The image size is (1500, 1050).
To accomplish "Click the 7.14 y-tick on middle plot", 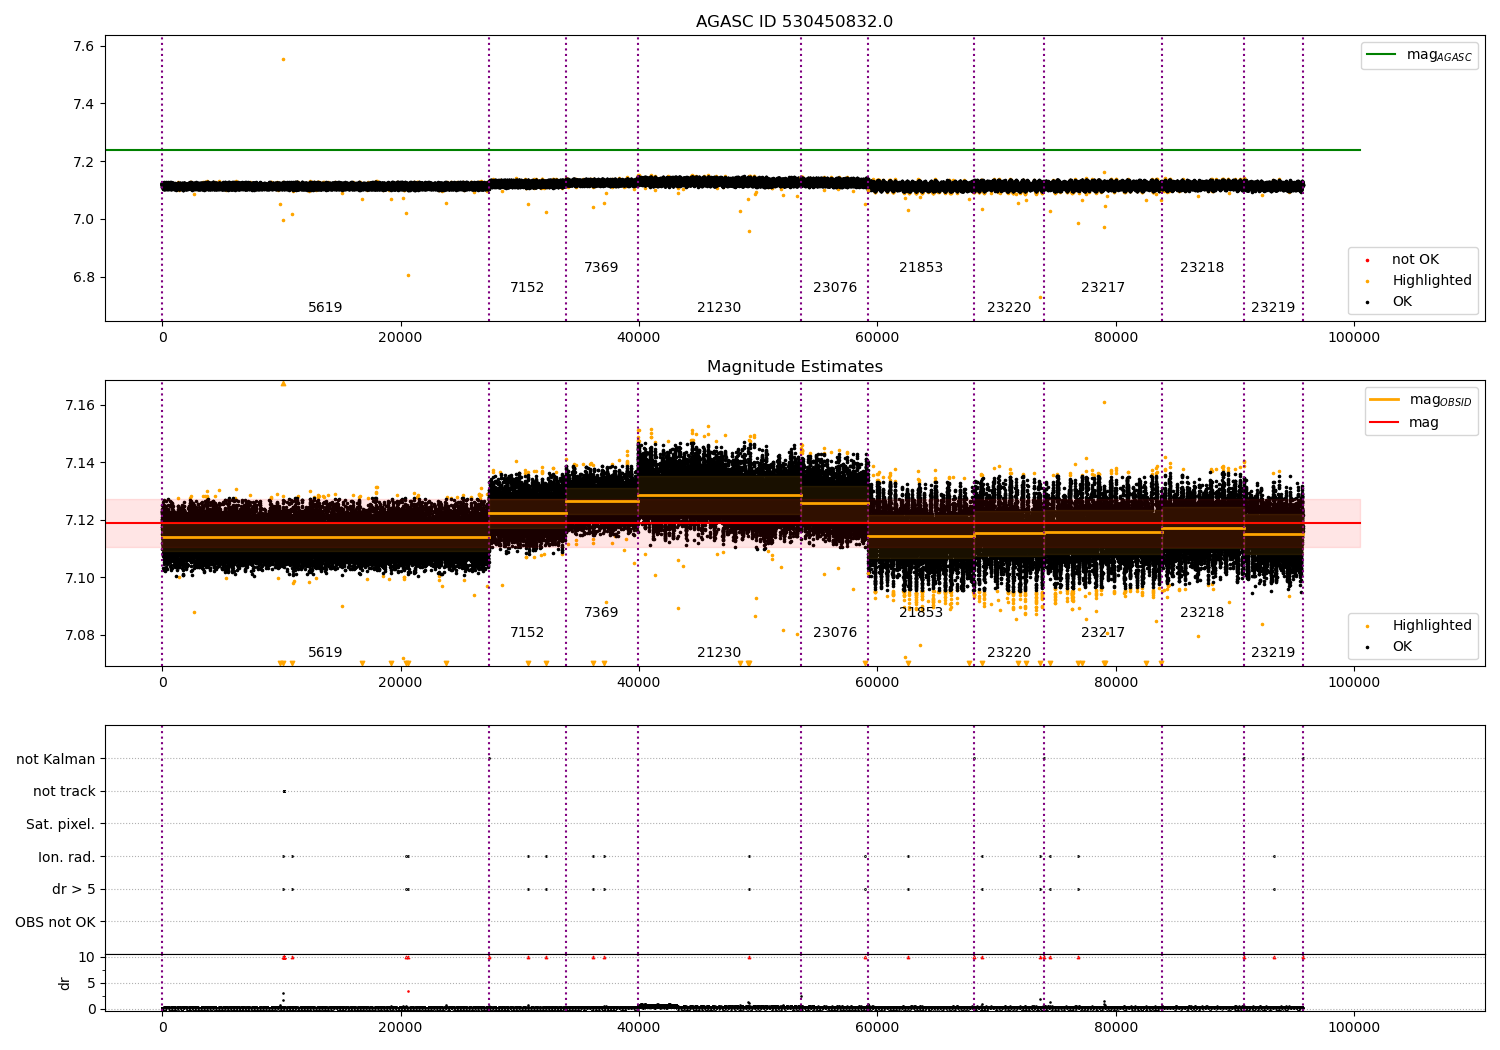I will click(x=81, y=463).
